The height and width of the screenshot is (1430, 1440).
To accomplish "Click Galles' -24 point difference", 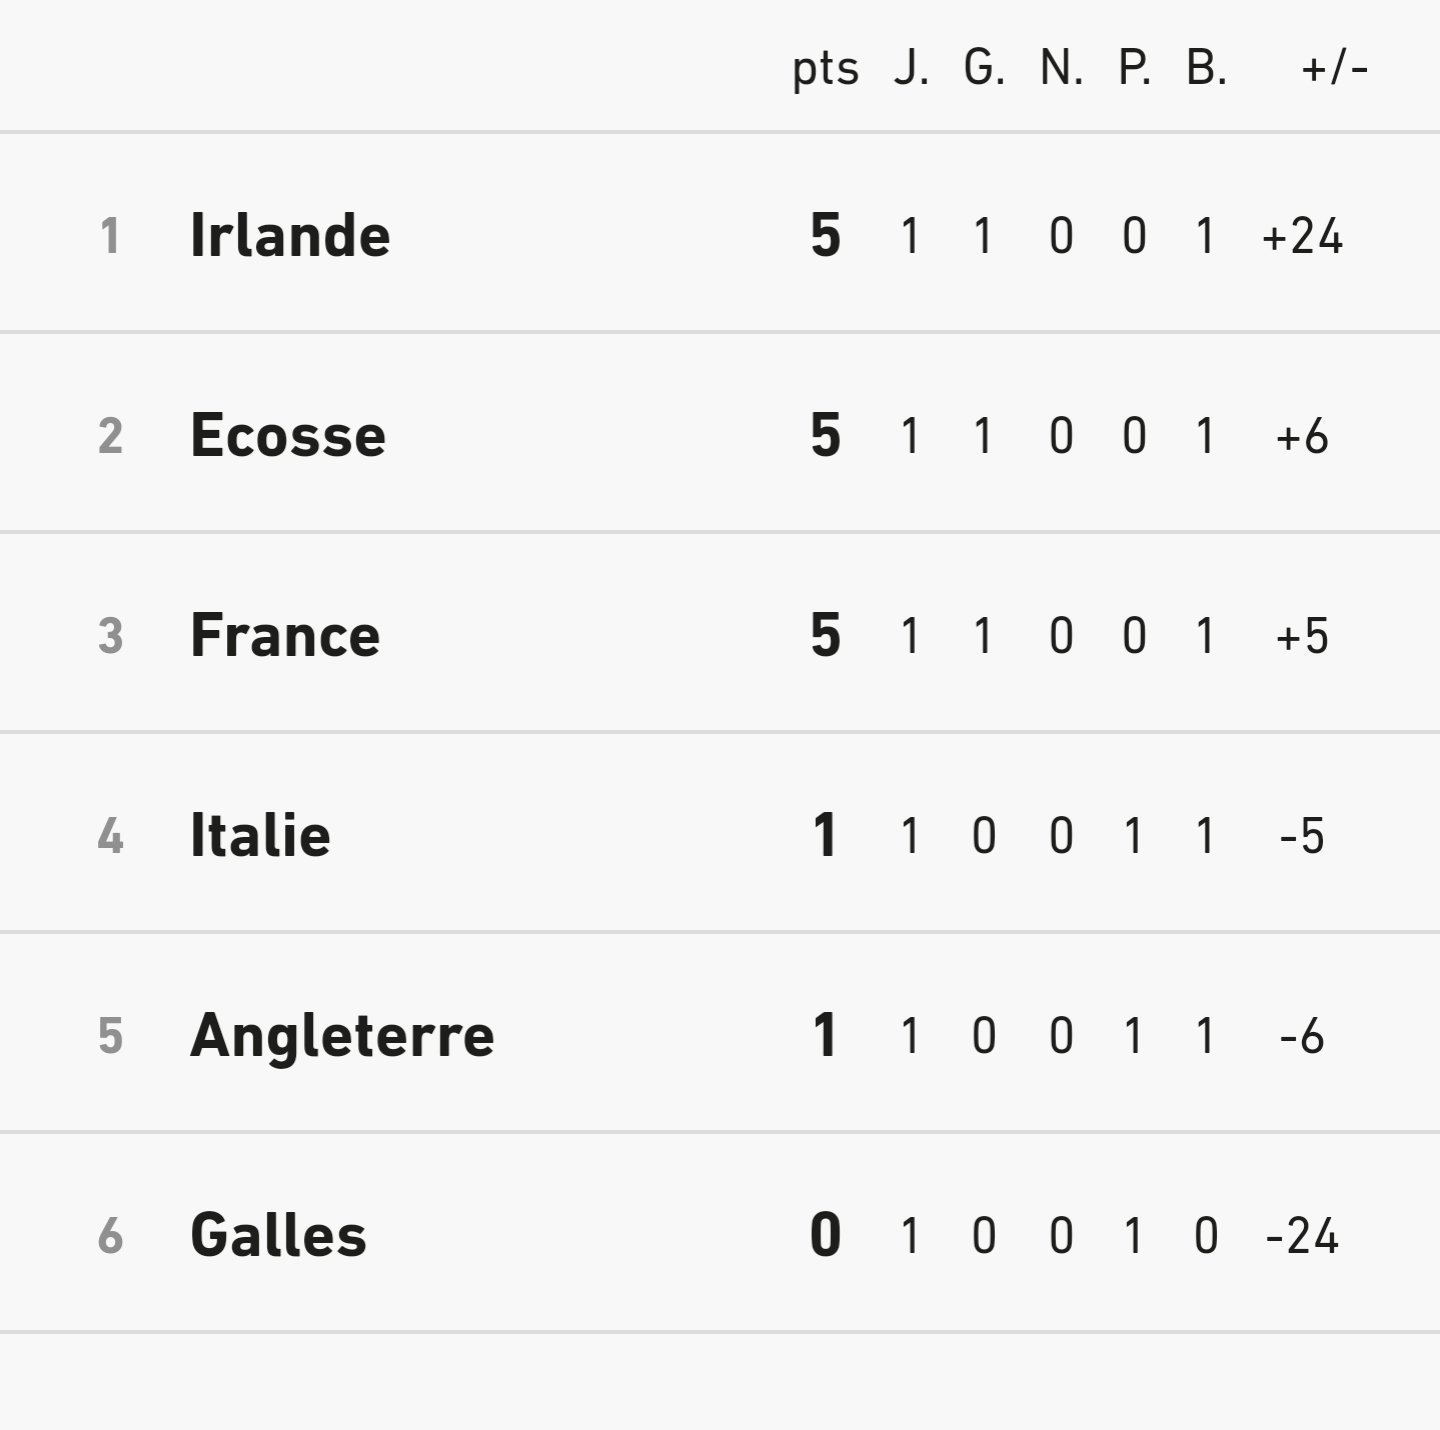I will tap(1302, 1236).
